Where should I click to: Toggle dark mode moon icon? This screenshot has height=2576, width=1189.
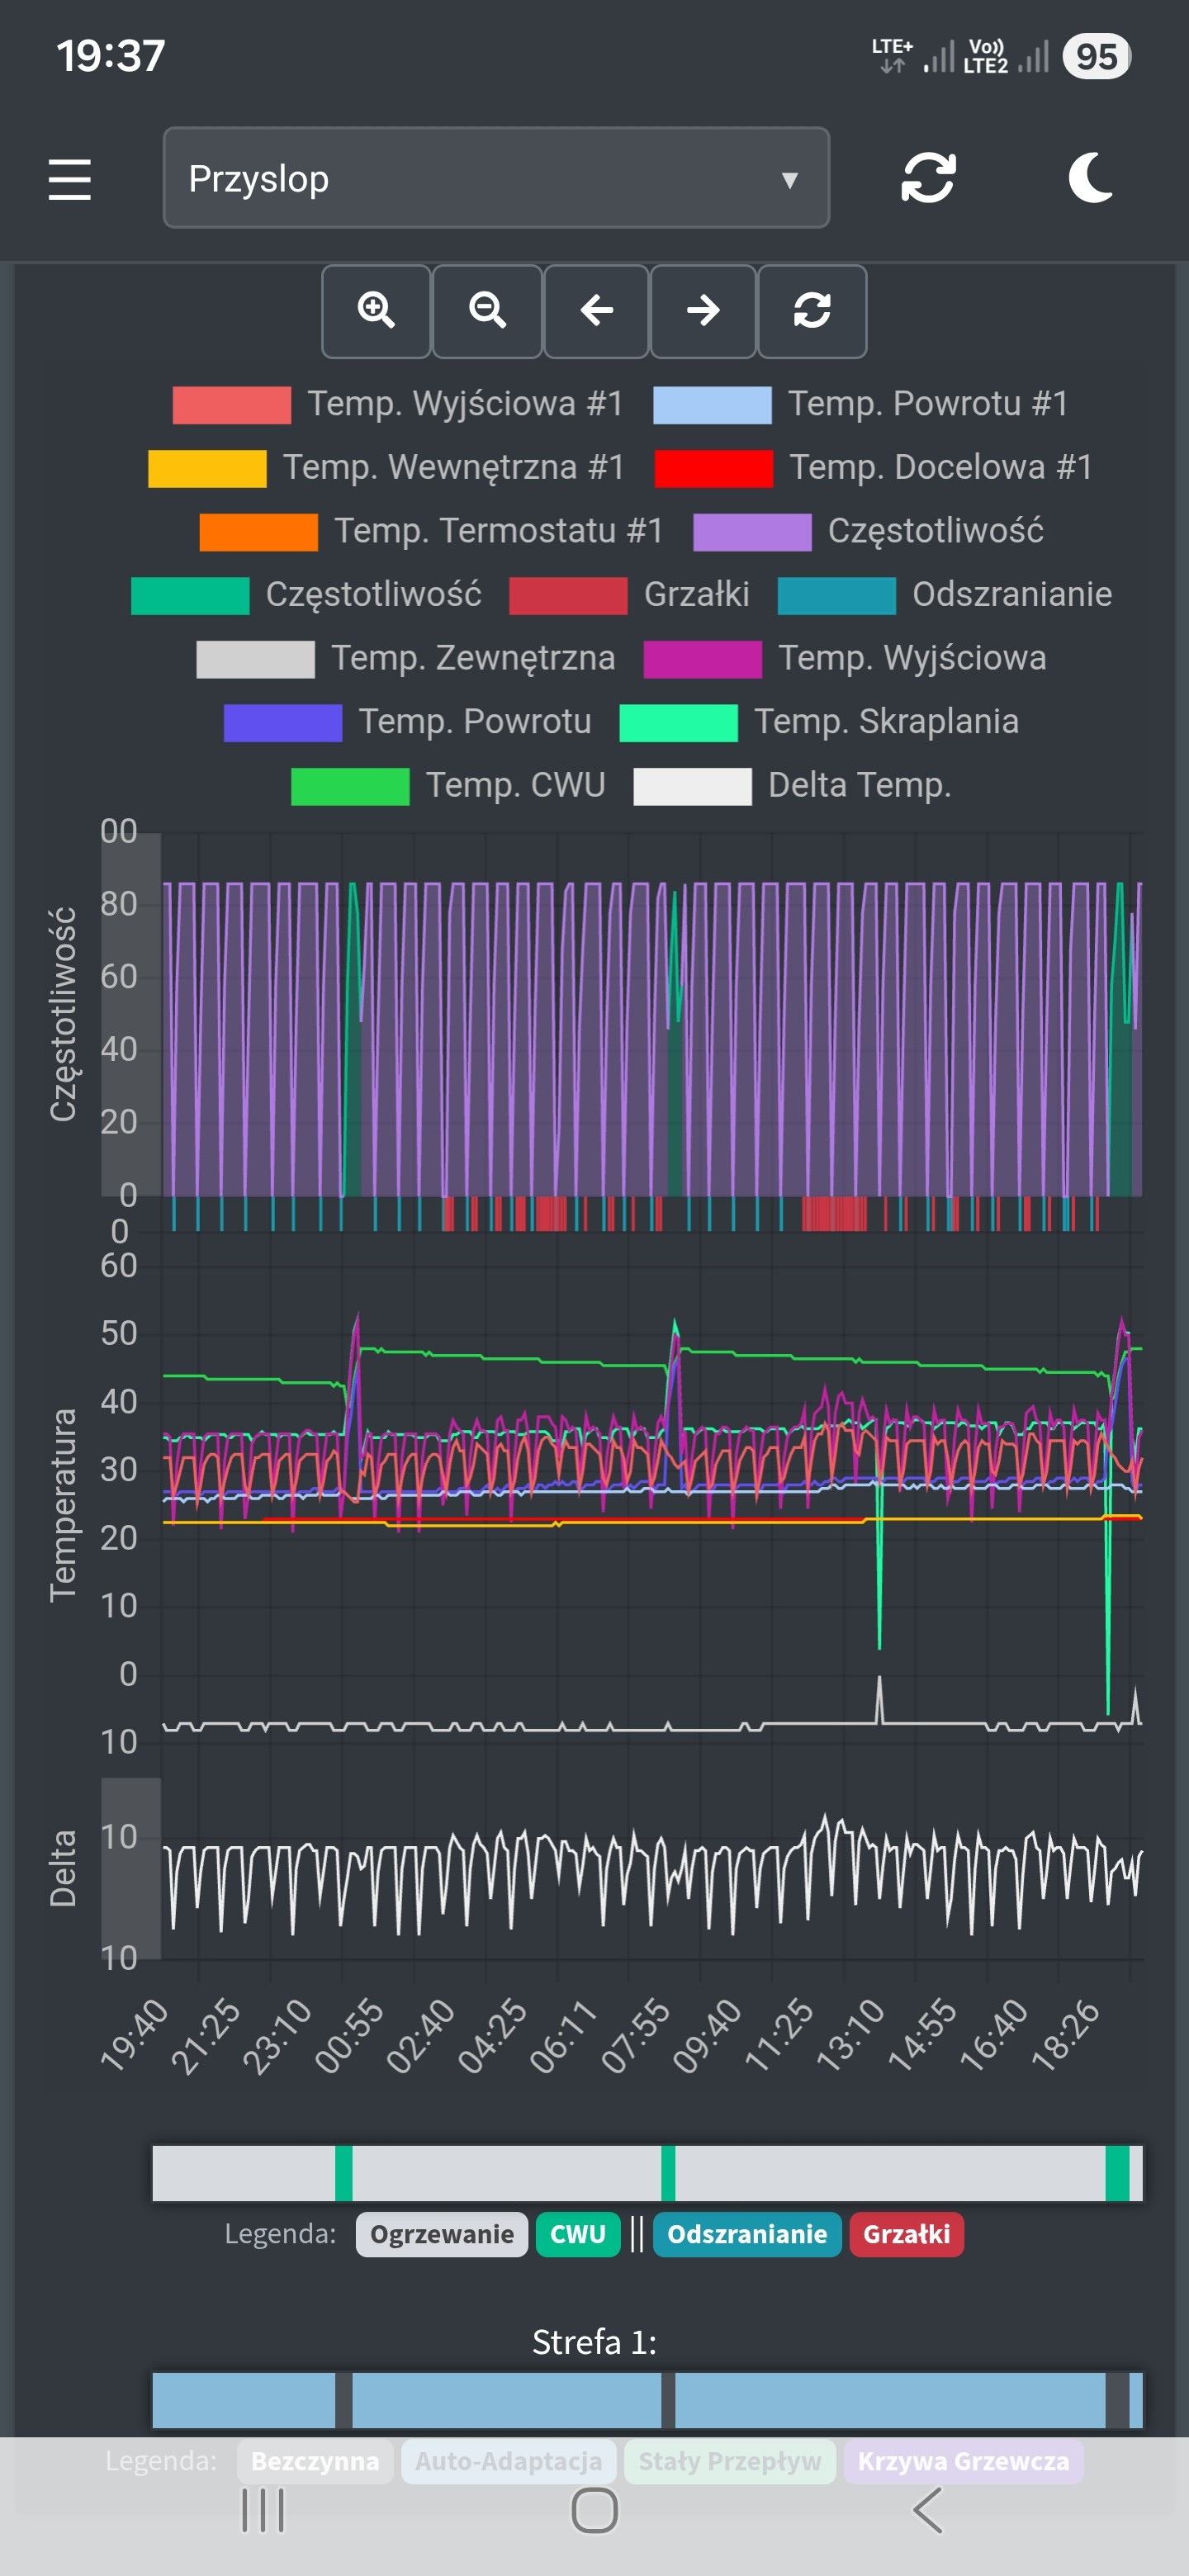(1089, 179)
